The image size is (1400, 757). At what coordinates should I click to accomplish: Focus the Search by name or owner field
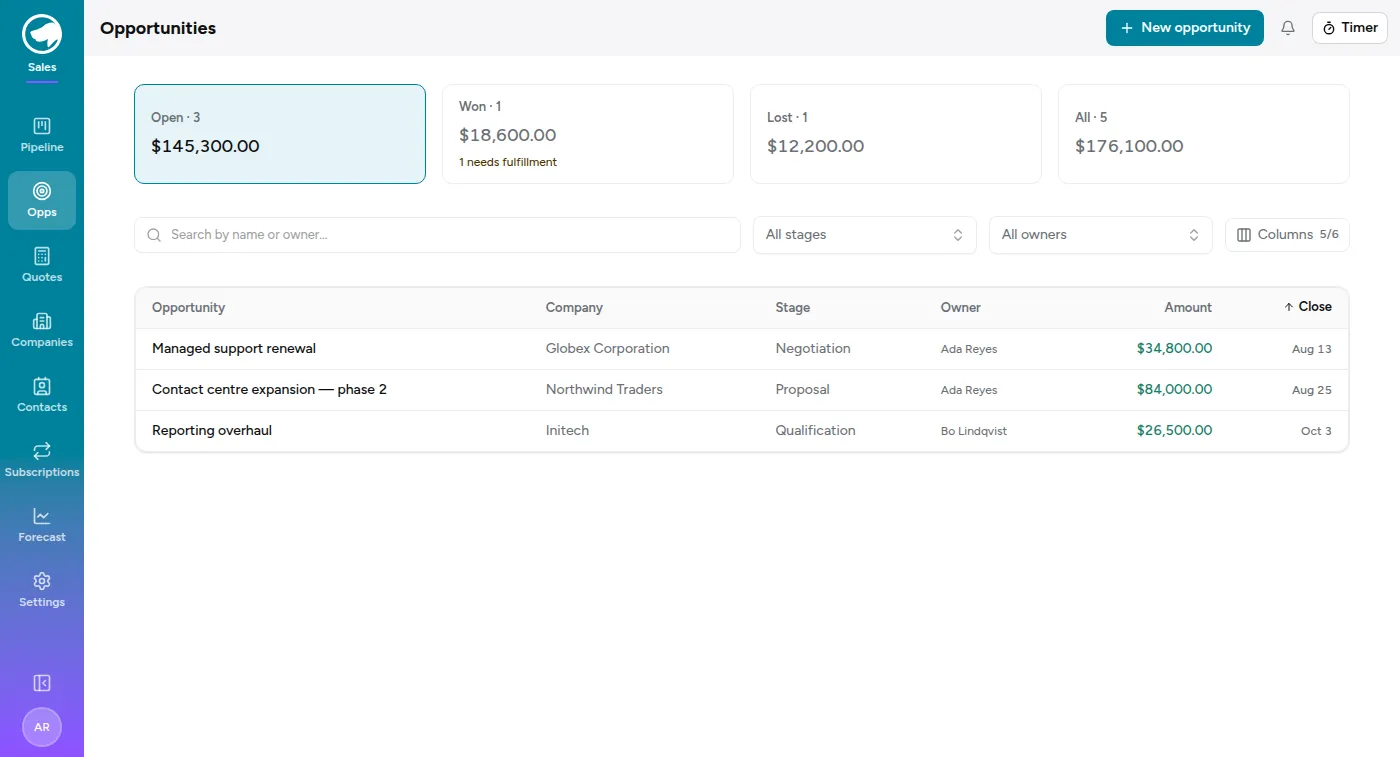(x=437, y=235)
